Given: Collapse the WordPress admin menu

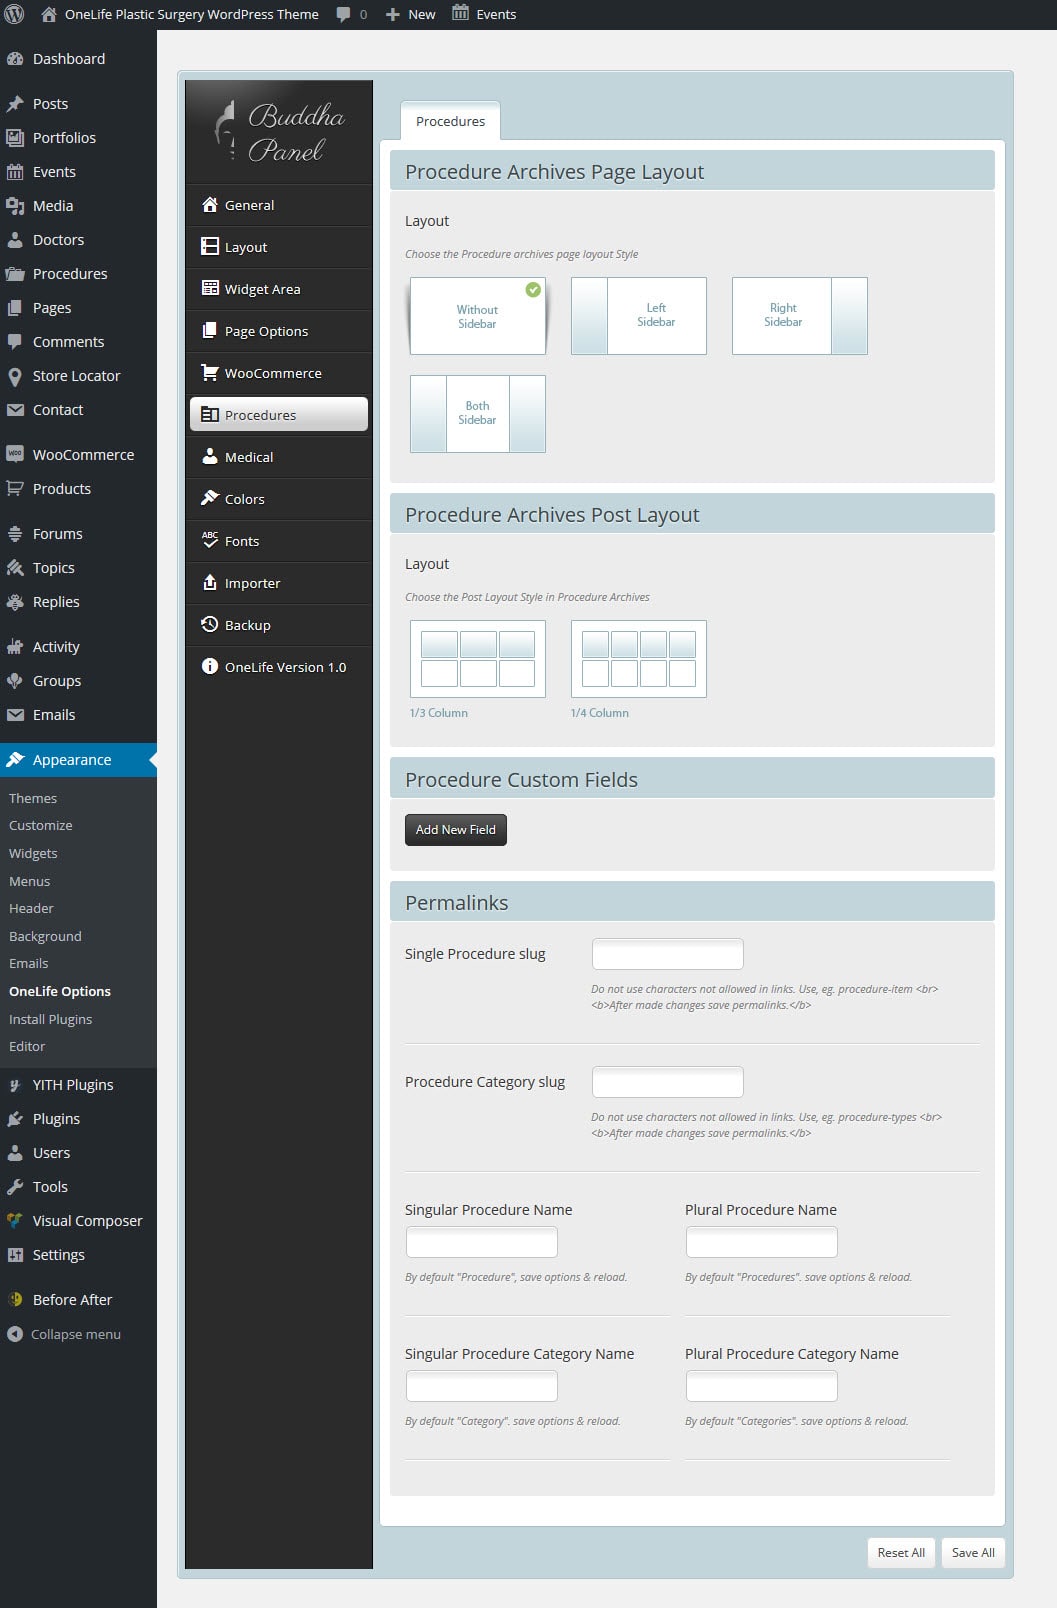Looking at the screenshot, I should tap(64, 1334).
